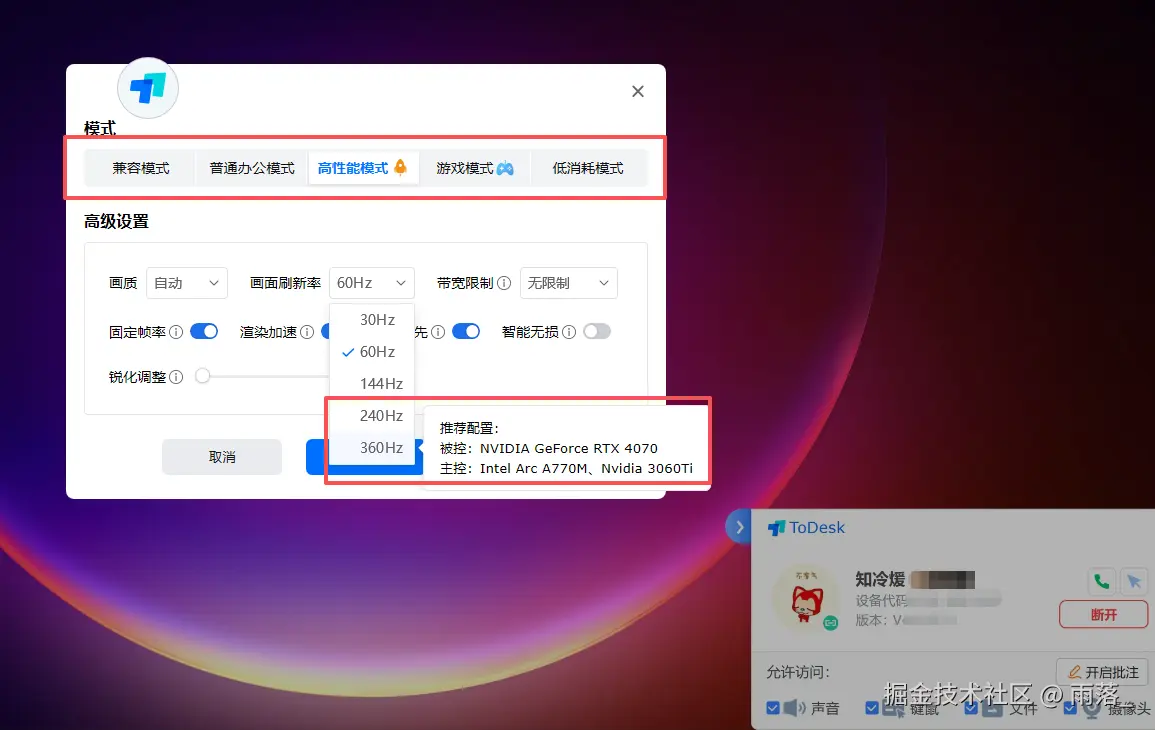Click the 渲染加速 info icon
Image resolution: width=1155 pixels, height=730 pixels.
click(x=307, y=332)
